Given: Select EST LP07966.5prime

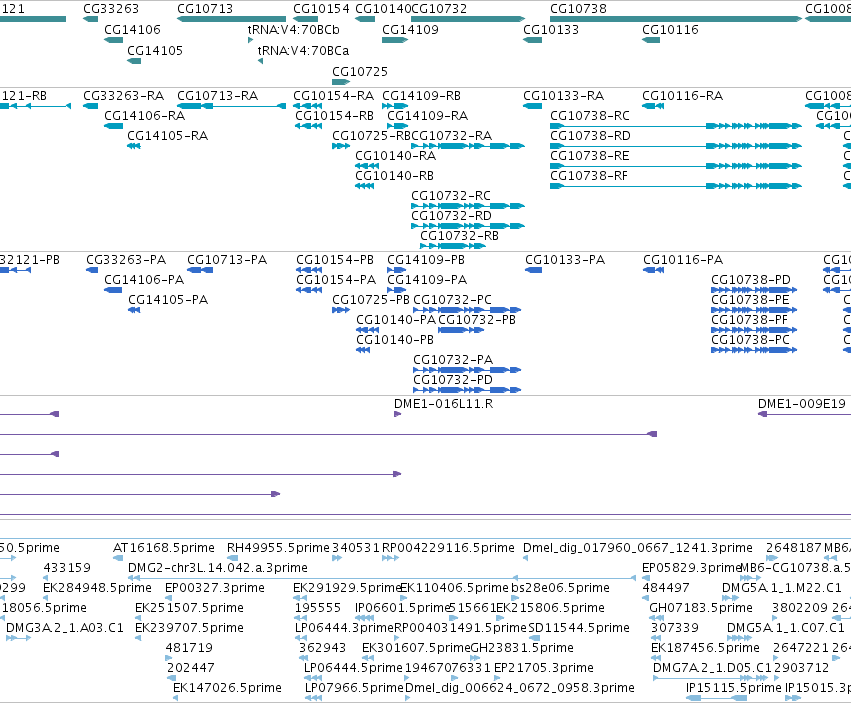Looking at the screenshot, I should (x=354, y=688).
